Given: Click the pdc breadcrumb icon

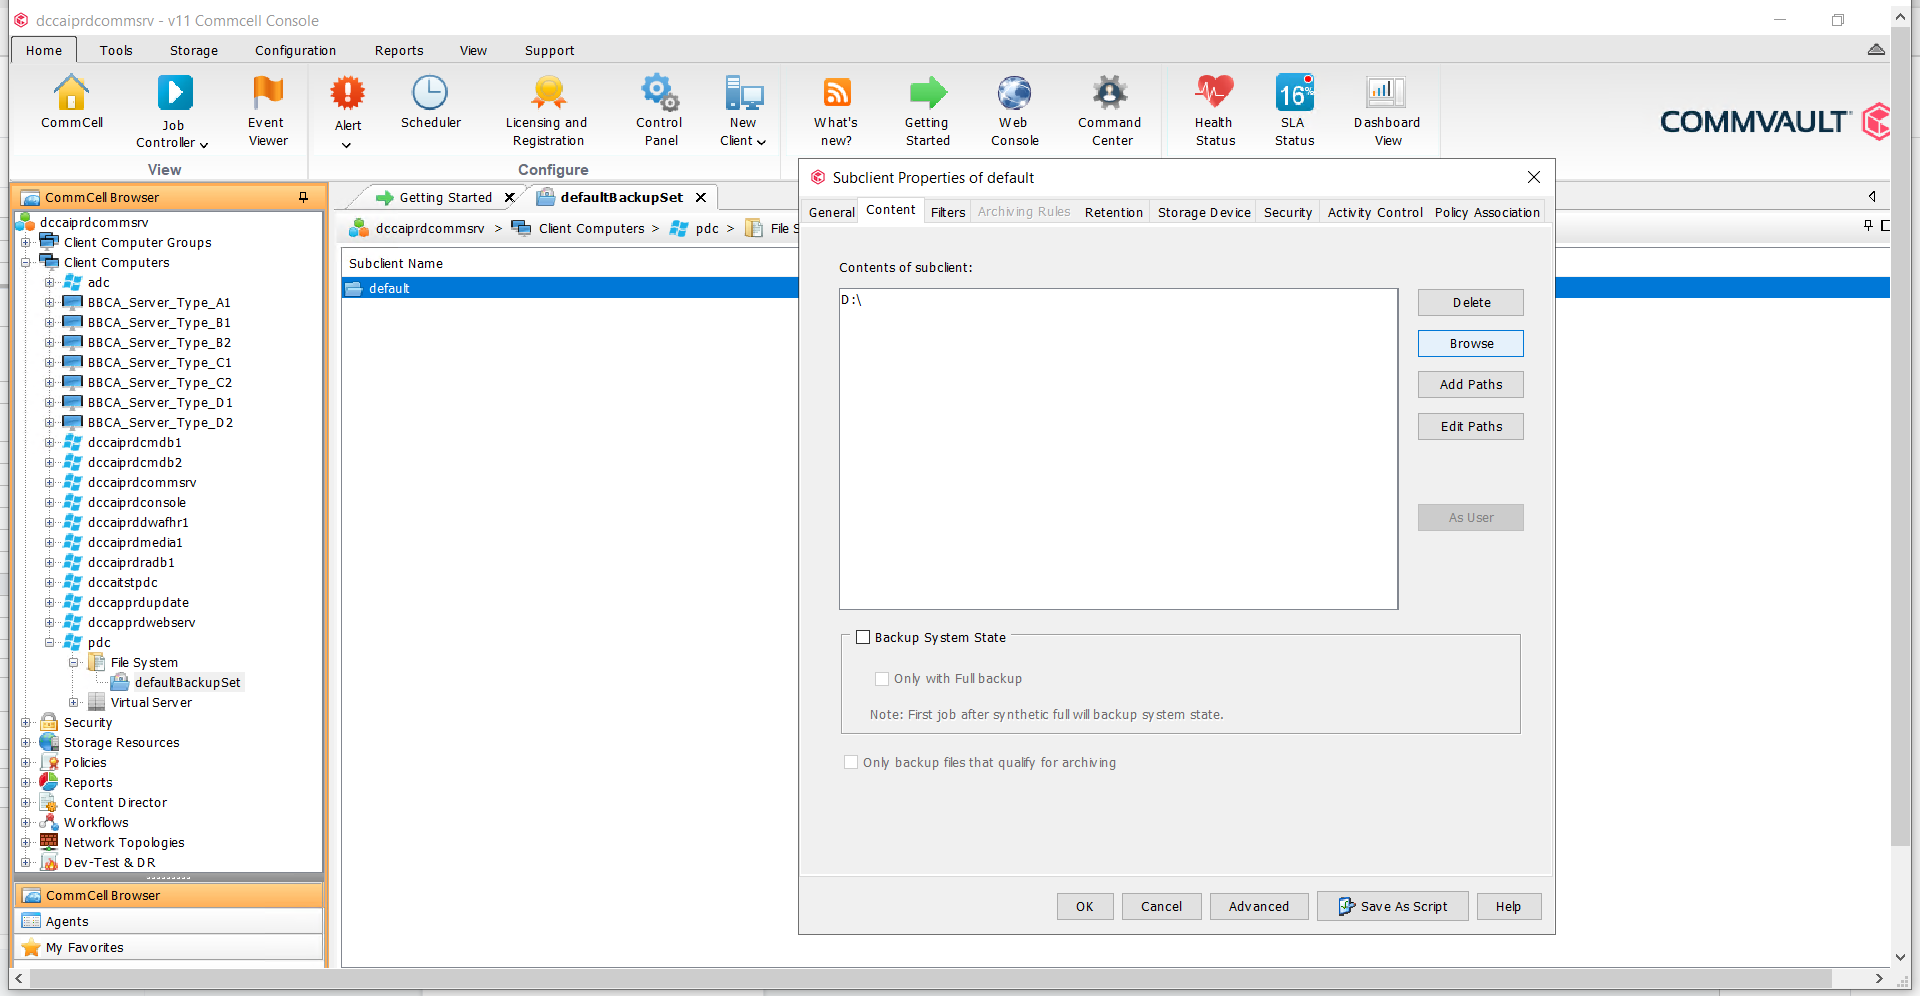Looking at the screenshot, I should coord(679,228).
